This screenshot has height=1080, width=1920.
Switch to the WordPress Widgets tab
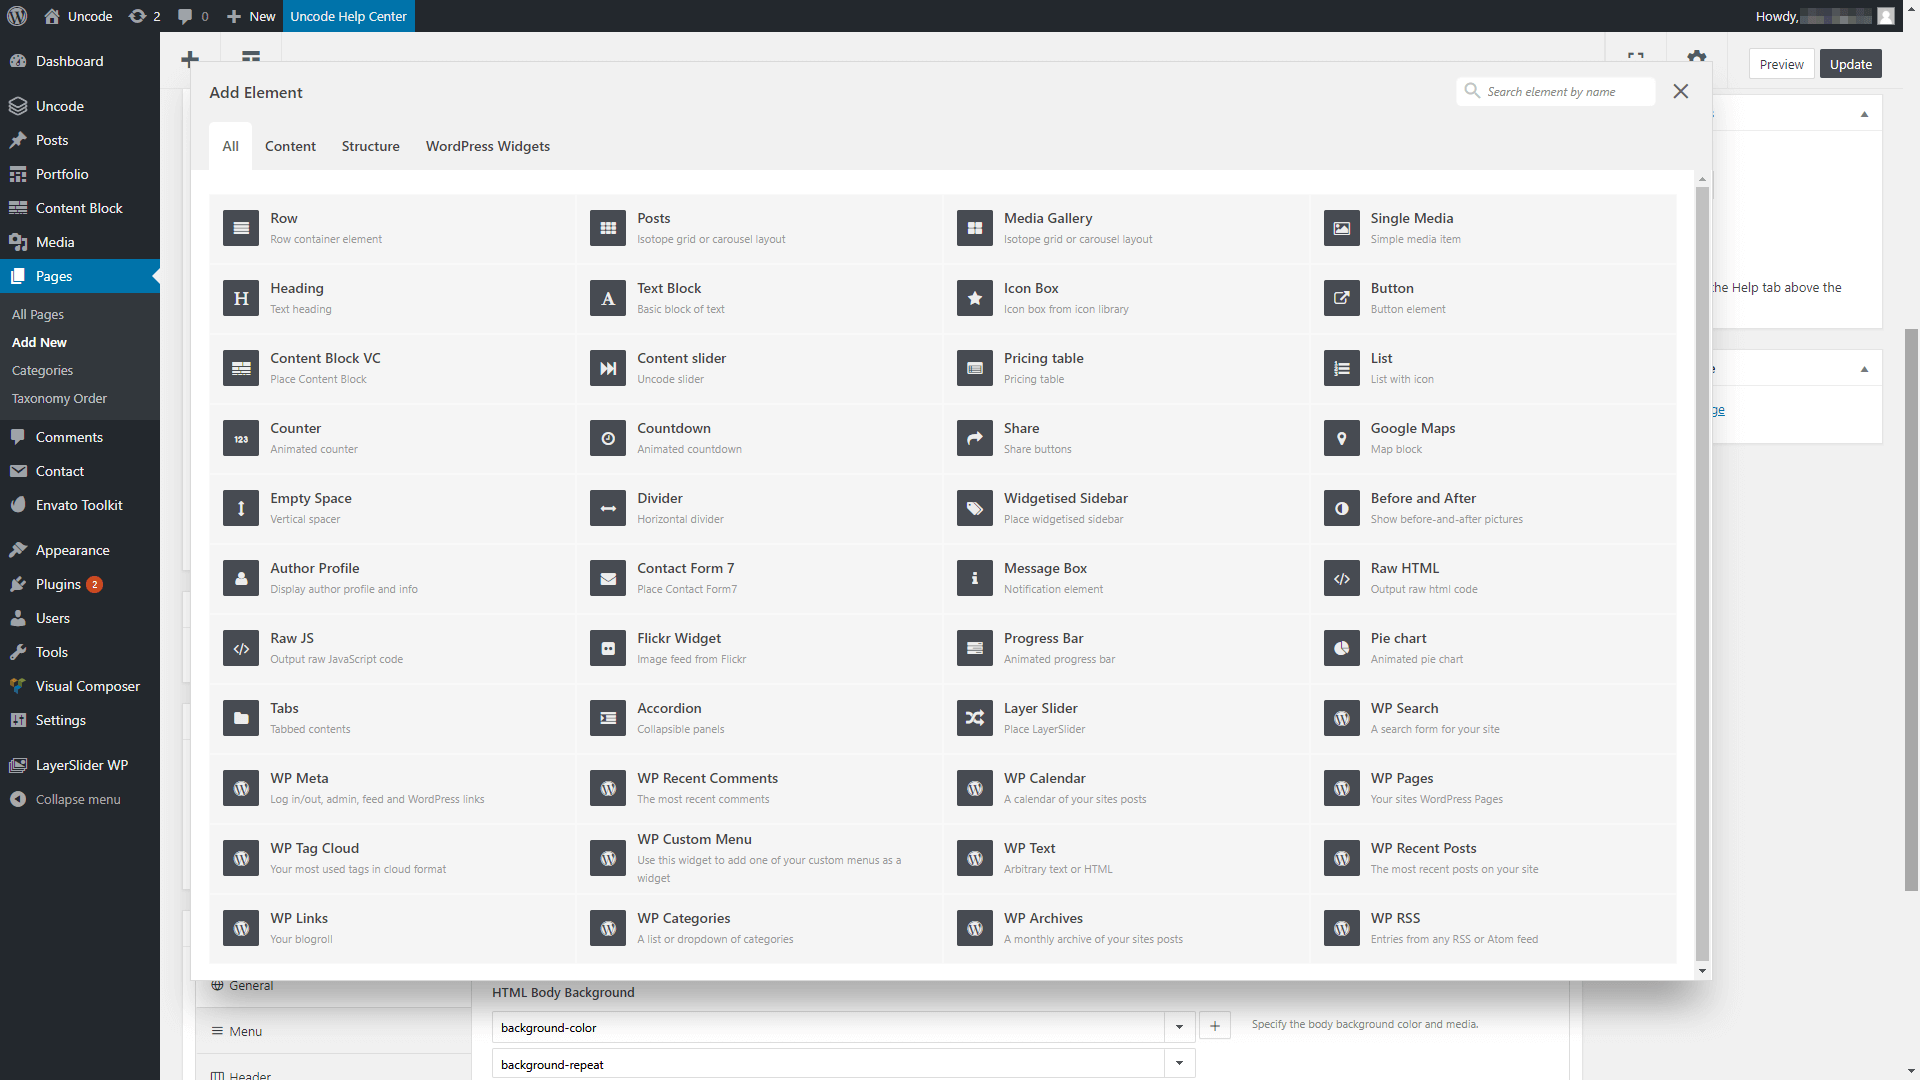488,146
